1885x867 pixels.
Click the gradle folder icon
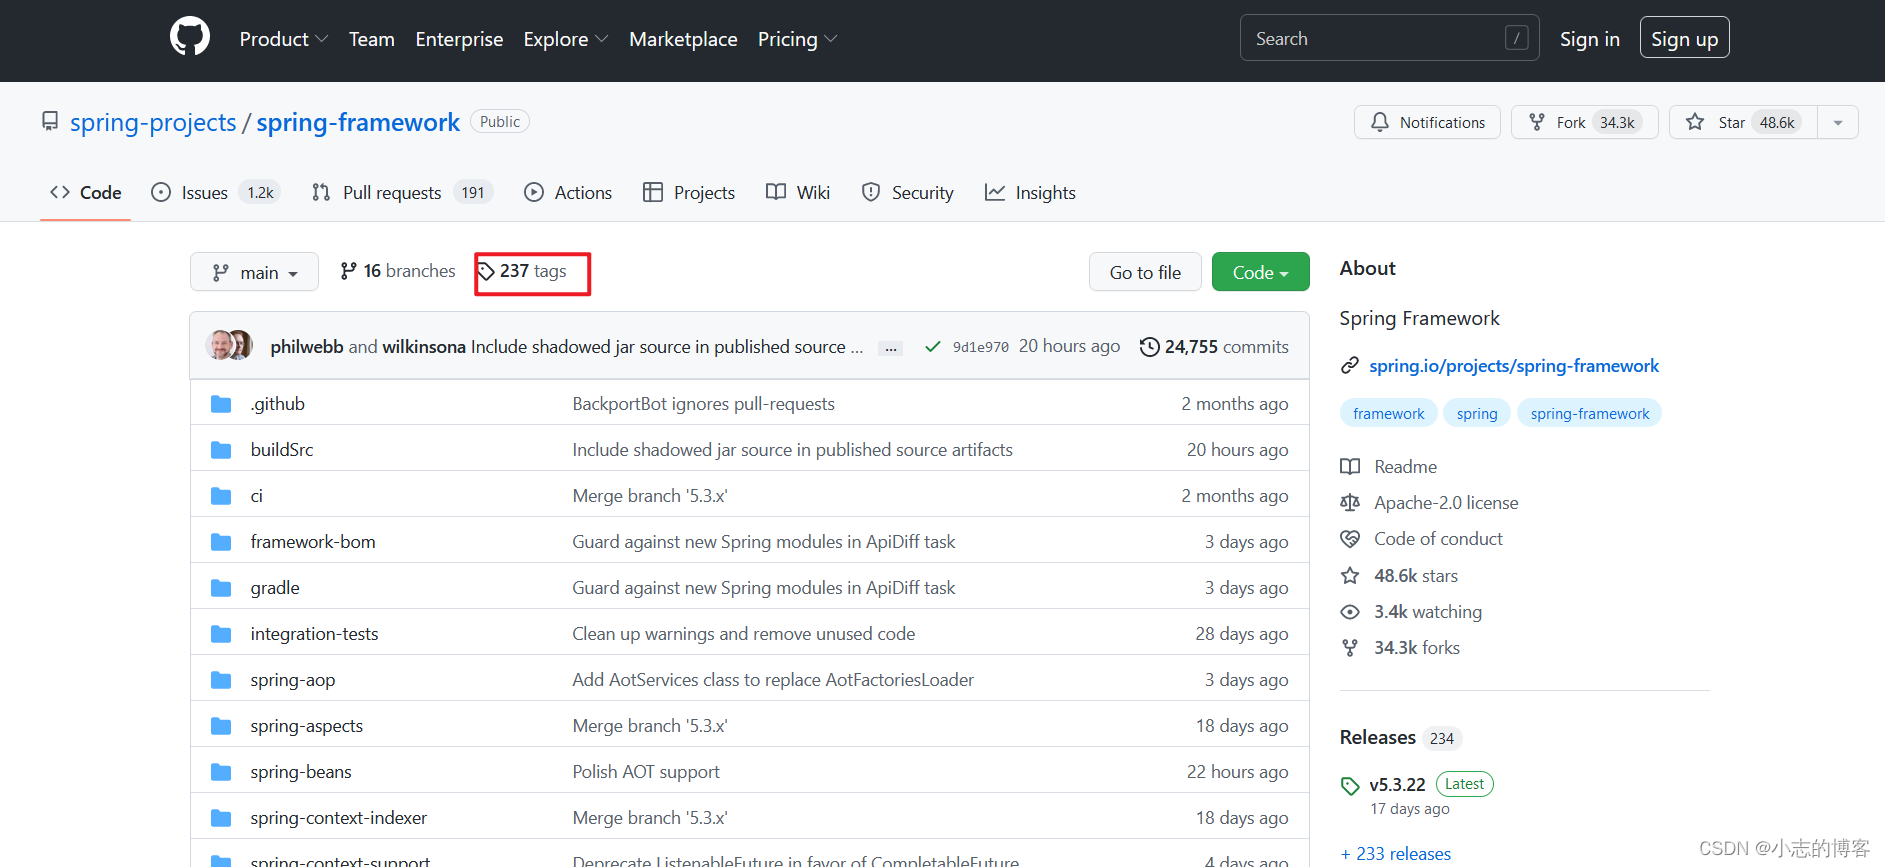(221, 588)
